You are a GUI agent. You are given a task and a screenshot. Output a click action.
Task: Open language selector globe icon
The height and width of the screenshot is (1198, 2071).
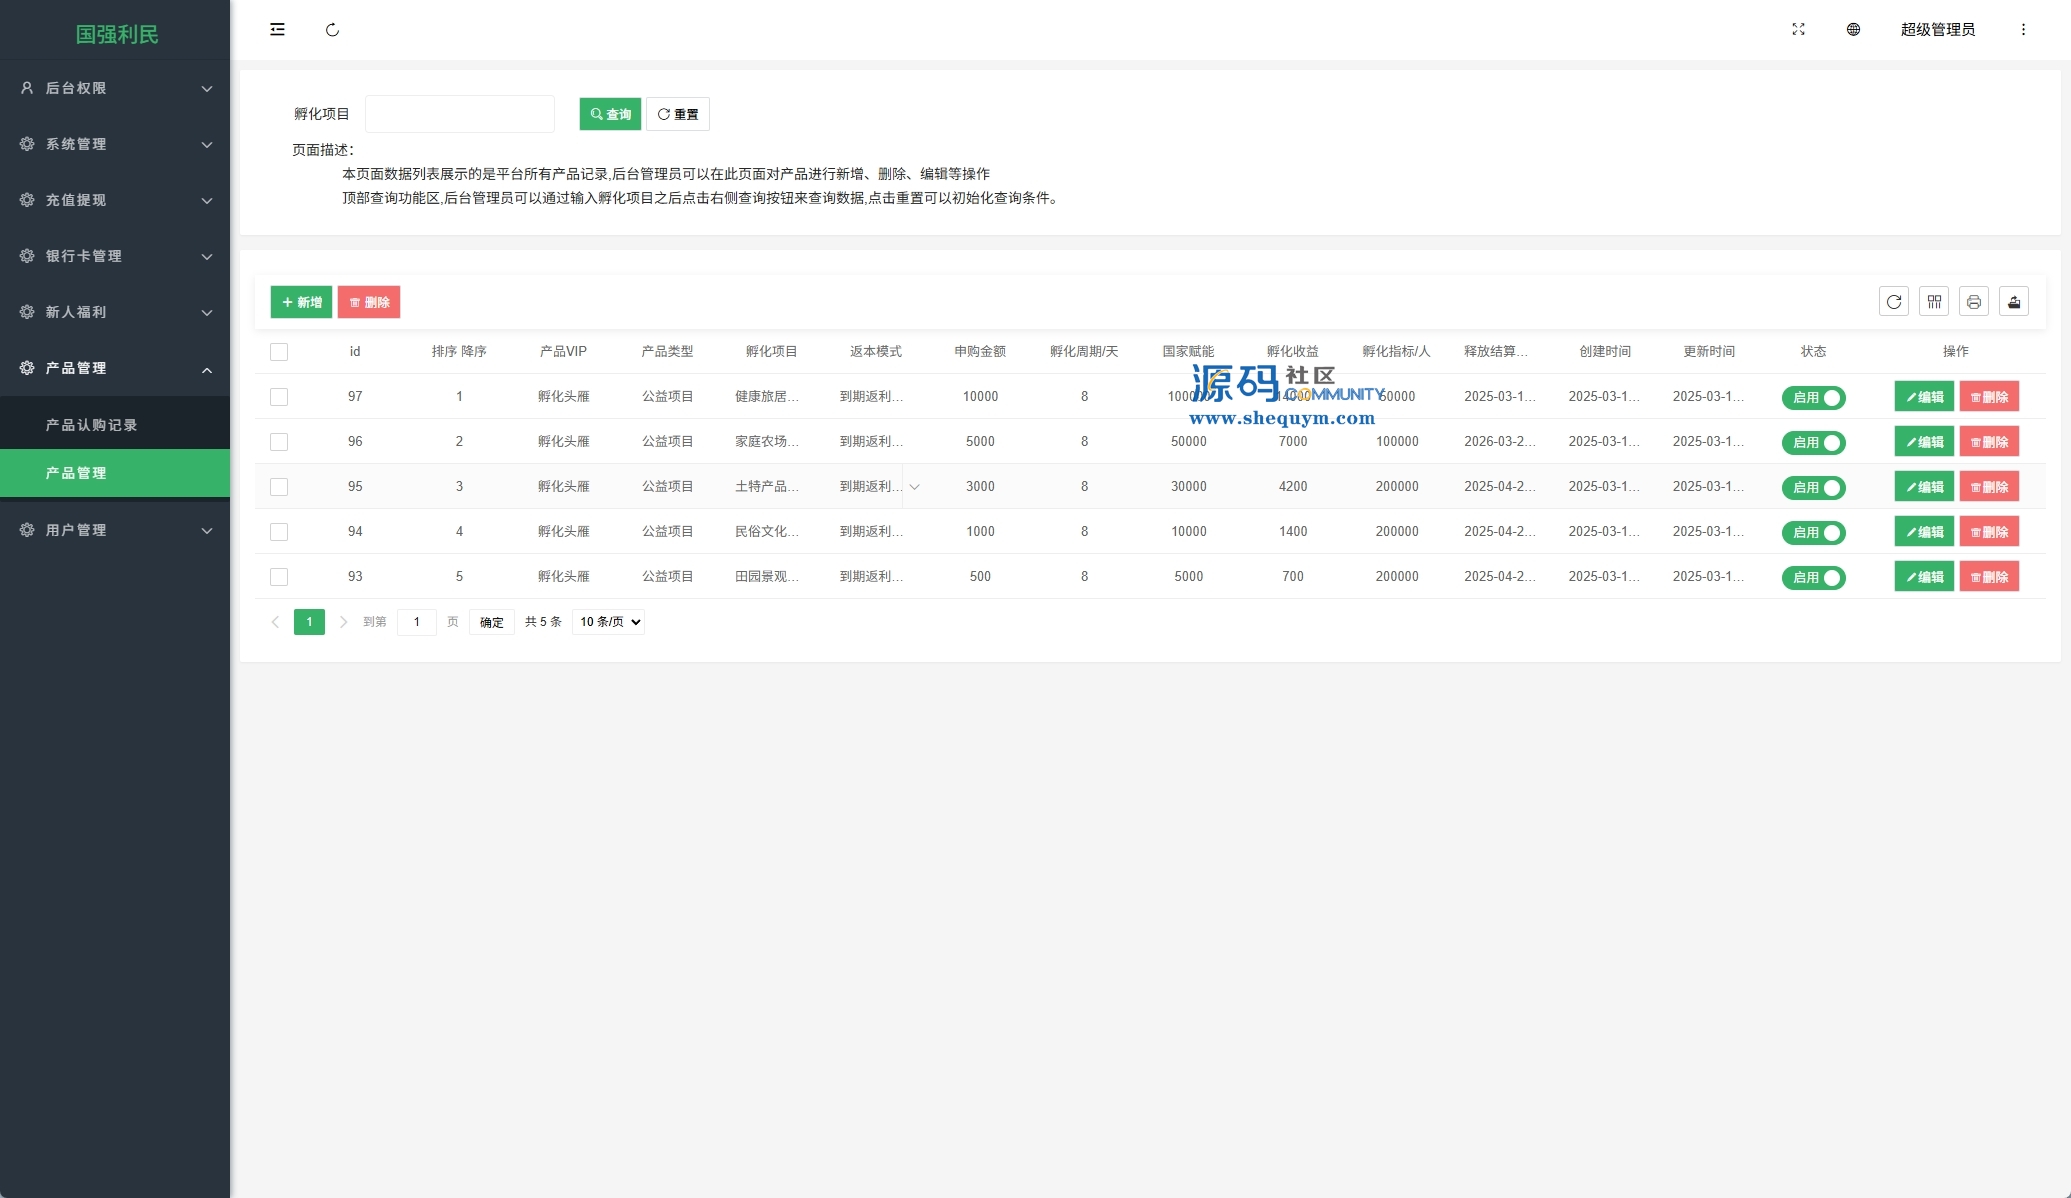click(x=1853, y=30)
